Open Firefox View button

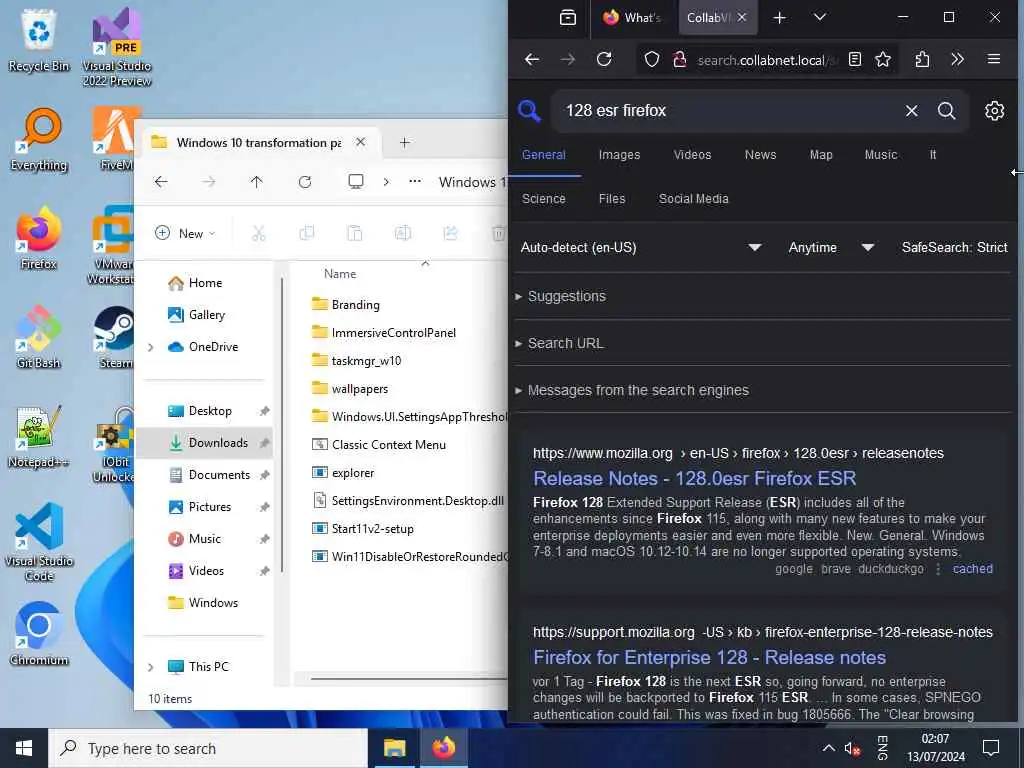click(x=568, y=18)
